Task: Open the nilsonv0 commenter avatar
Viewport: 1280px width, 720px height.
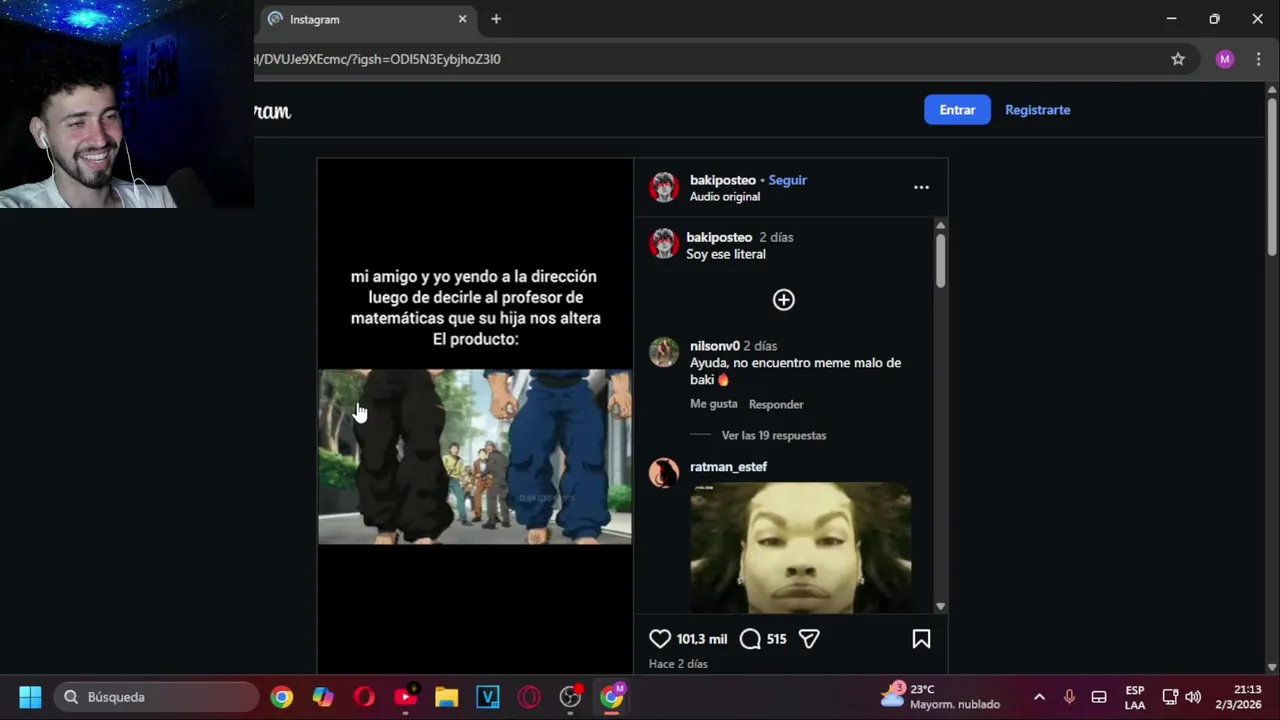Action: coord(664,352)
